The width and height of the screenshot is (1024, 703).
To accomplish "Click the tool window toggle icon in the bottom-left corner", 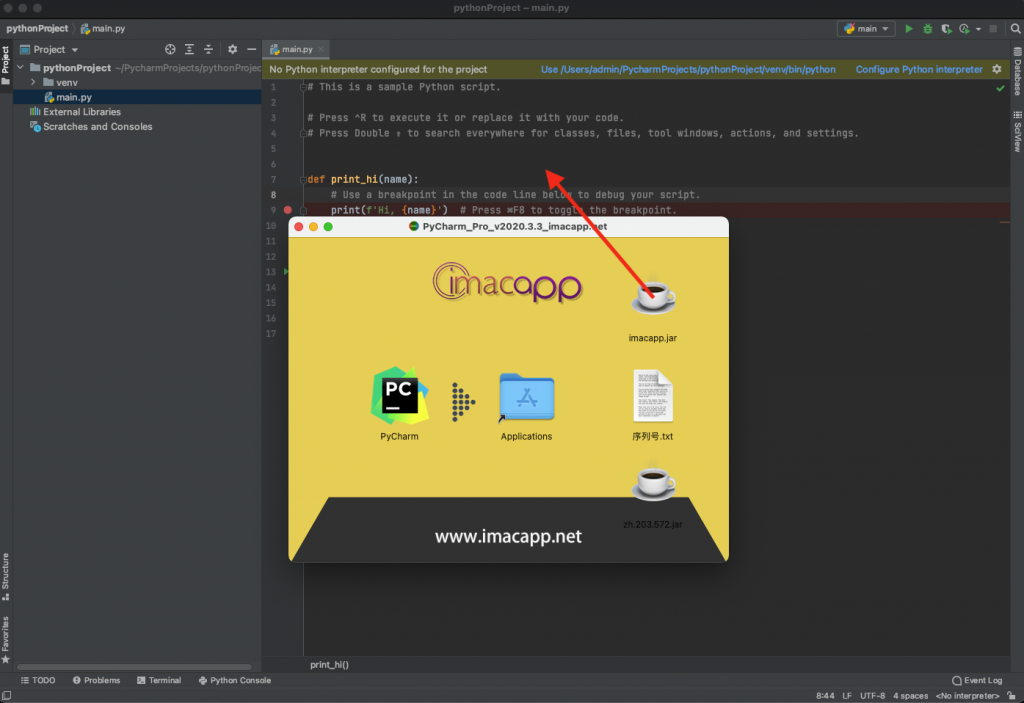I will point(7,696).
